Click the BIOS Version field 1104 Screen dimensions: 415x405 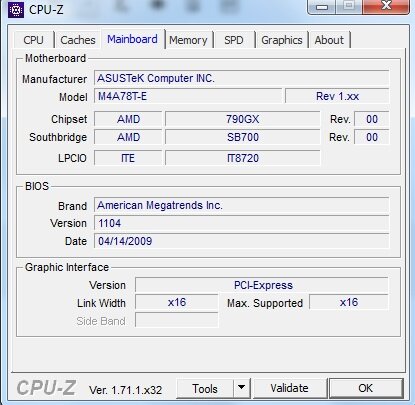pyautogui.click(x=242, y=223)
